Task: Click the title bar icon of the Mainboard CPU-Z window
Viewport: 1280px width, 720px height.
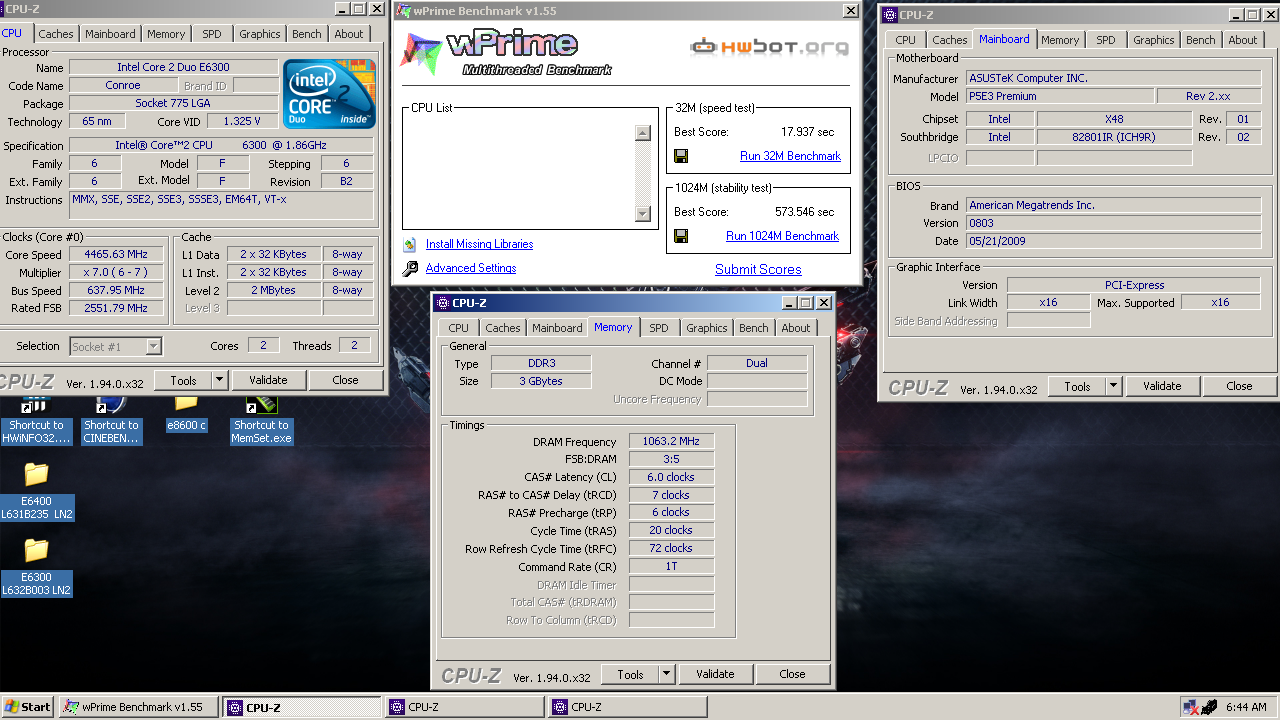Action: (x=890, y=15)
